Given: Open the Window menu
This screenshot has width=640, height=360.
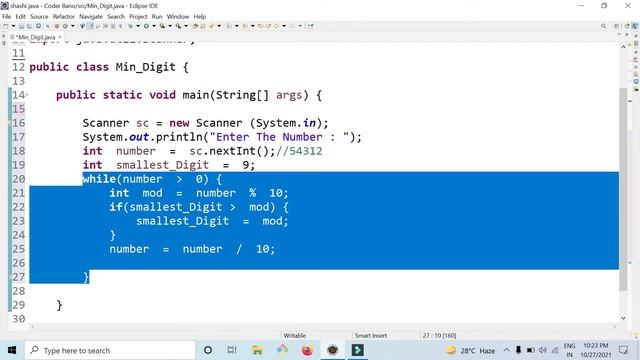Looking at the screenshot, I should point(178,17).
